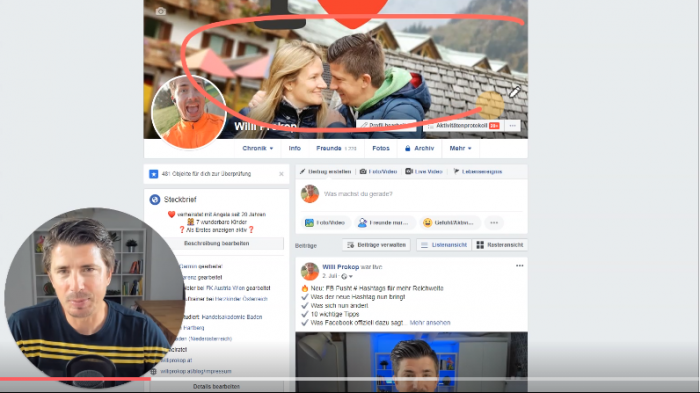This screenshot has width=700, height=393.
Task: Click Details bearbeiten button
Action: pos(217,386)
